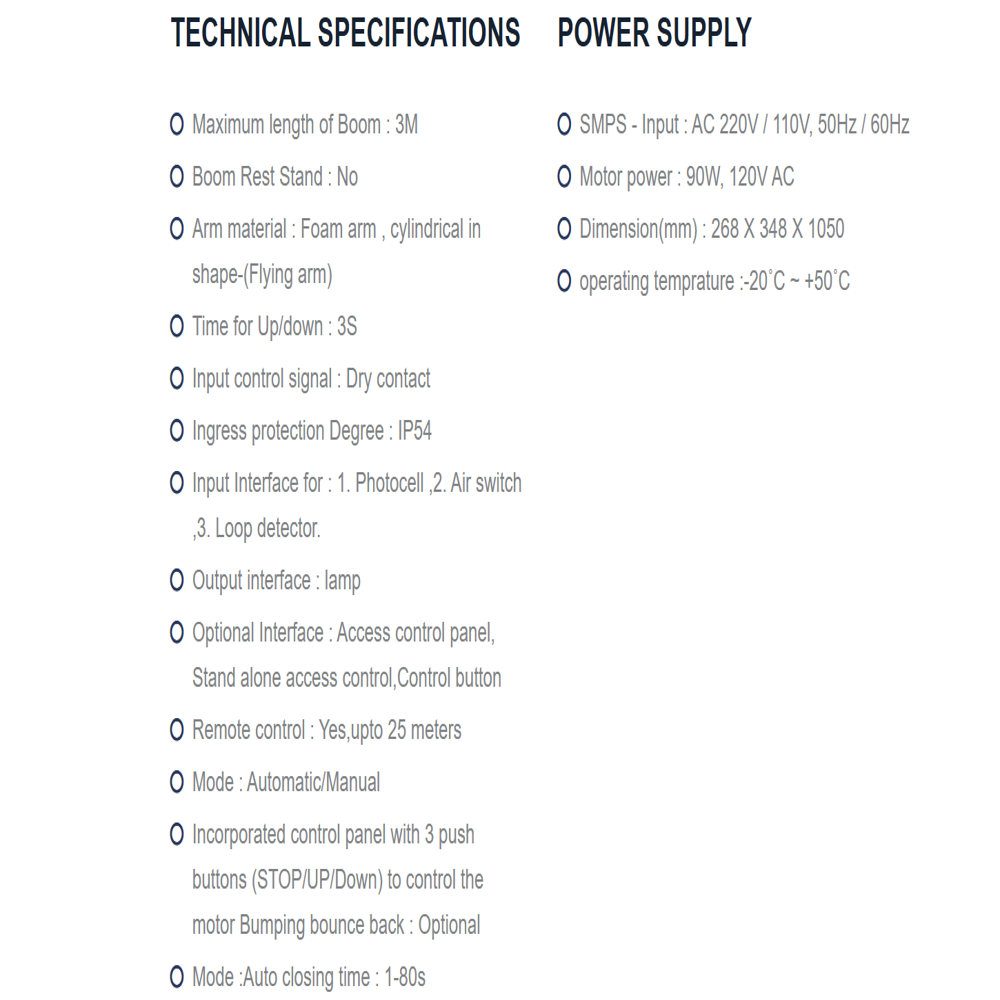Click the bullet next to Boom Rest Stand
The height and width of the screenshot is (1000, 1000).
point(177,176)
